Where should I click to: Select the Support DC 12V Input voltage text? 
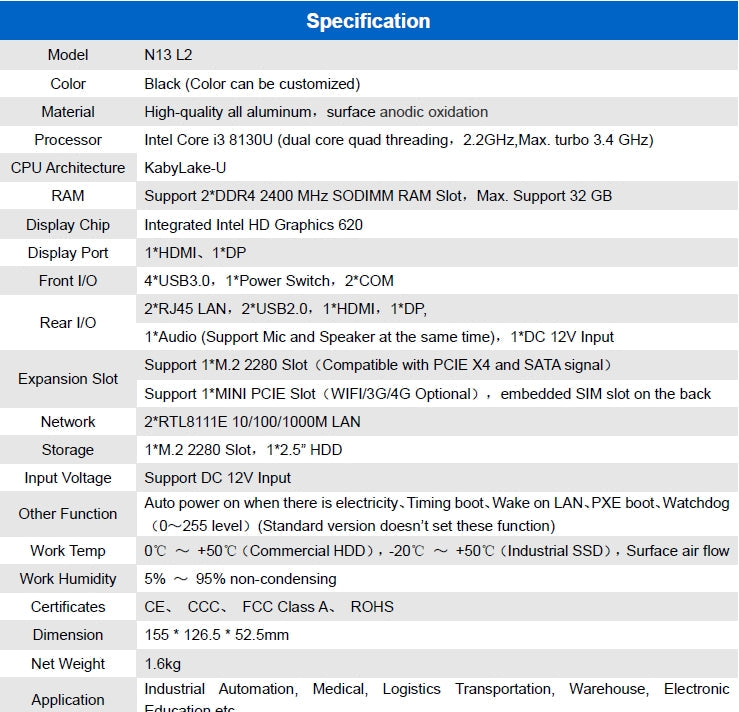tap(218, 478)
